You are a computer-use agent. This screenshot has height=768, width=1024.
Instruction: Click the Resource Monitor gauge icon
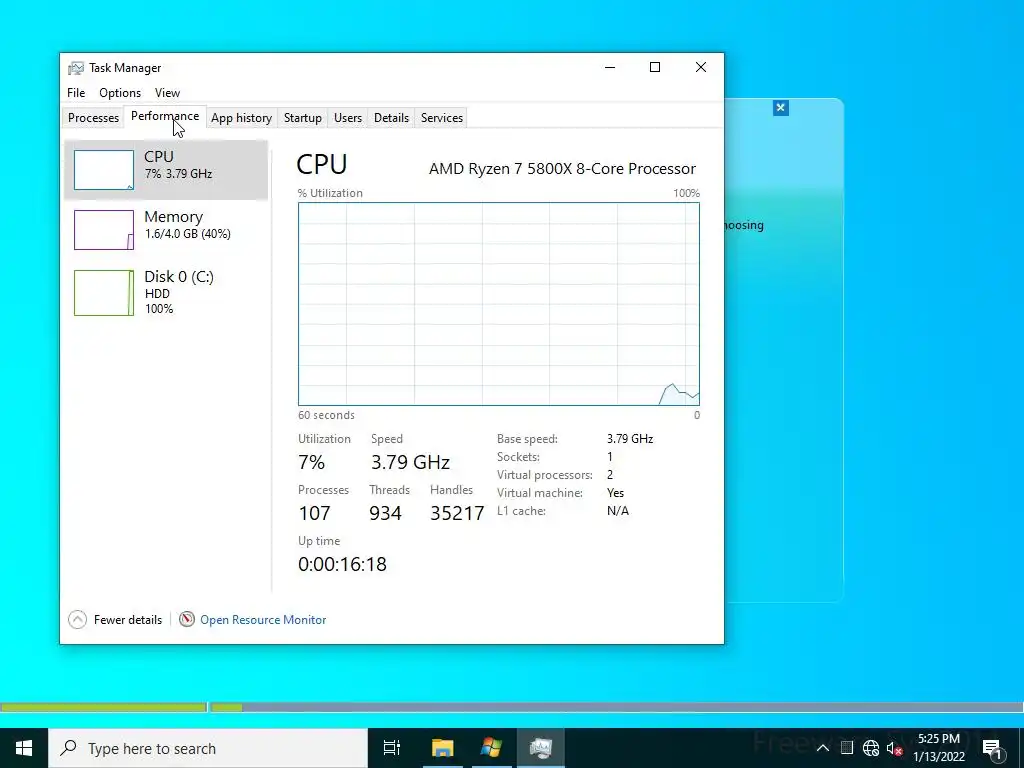(x=187, y=619)
